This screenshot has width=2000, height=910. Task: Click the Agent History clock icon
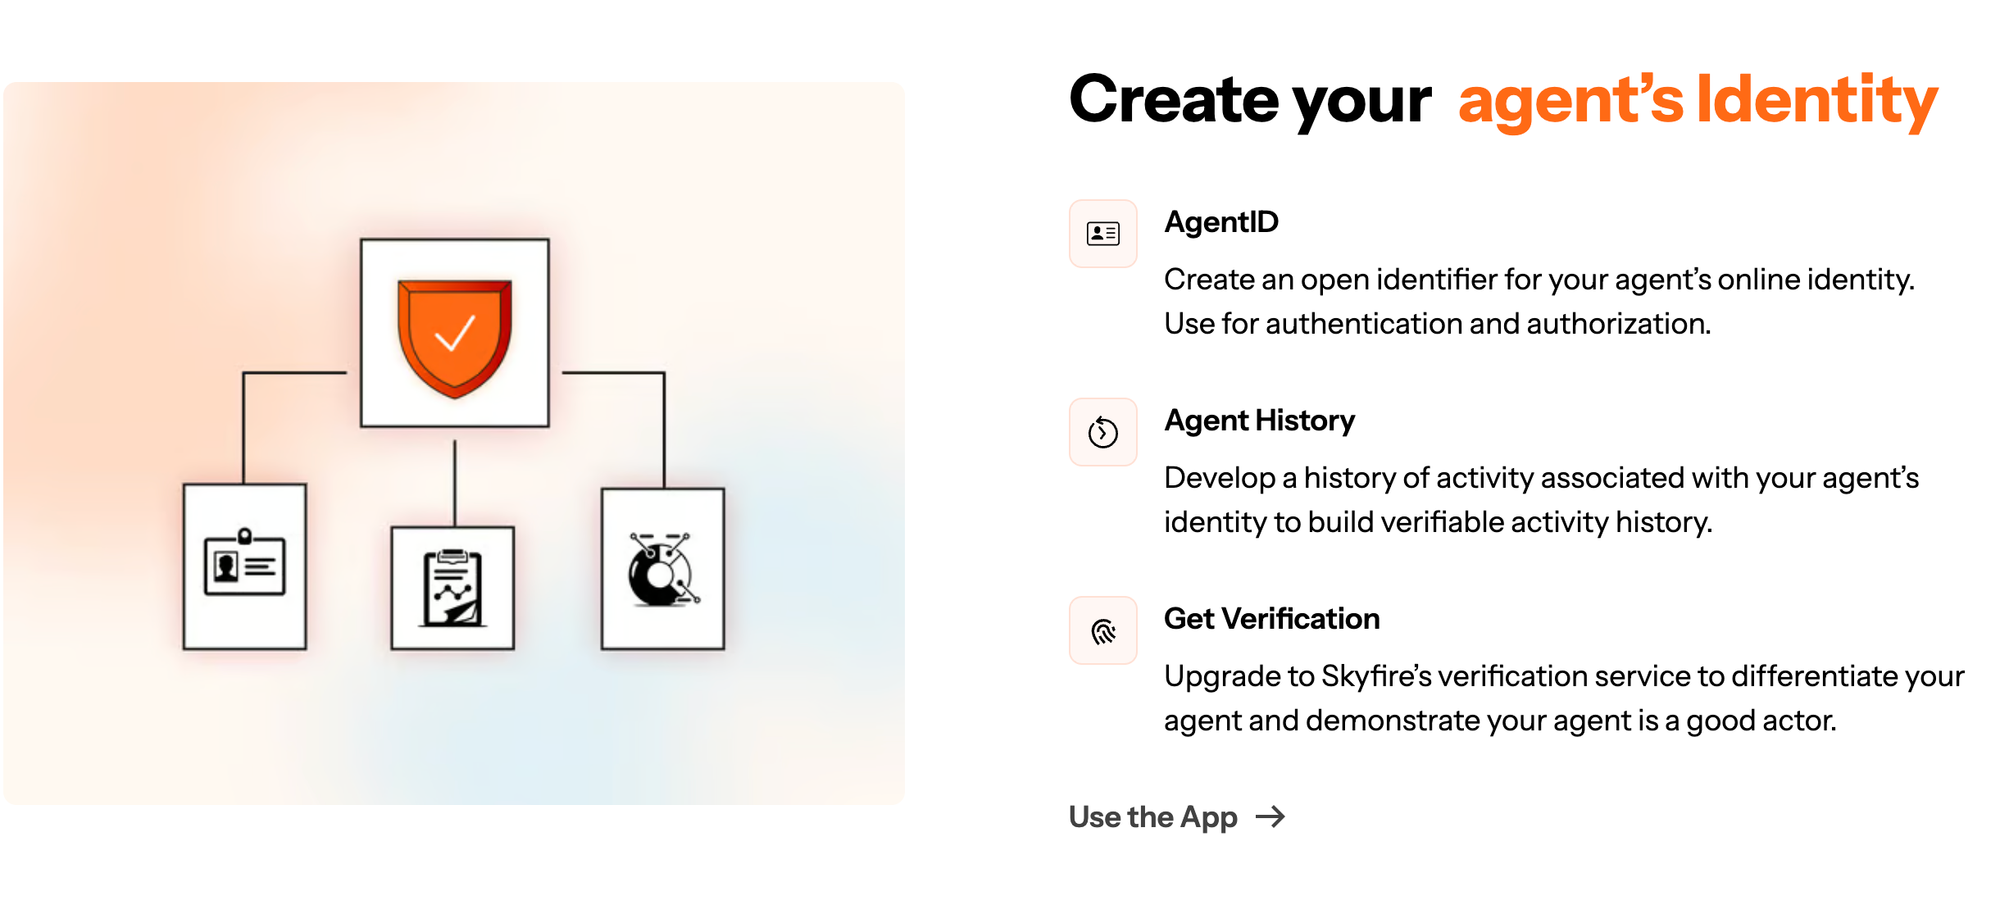pyautogui.click(x=1103, y=432)
